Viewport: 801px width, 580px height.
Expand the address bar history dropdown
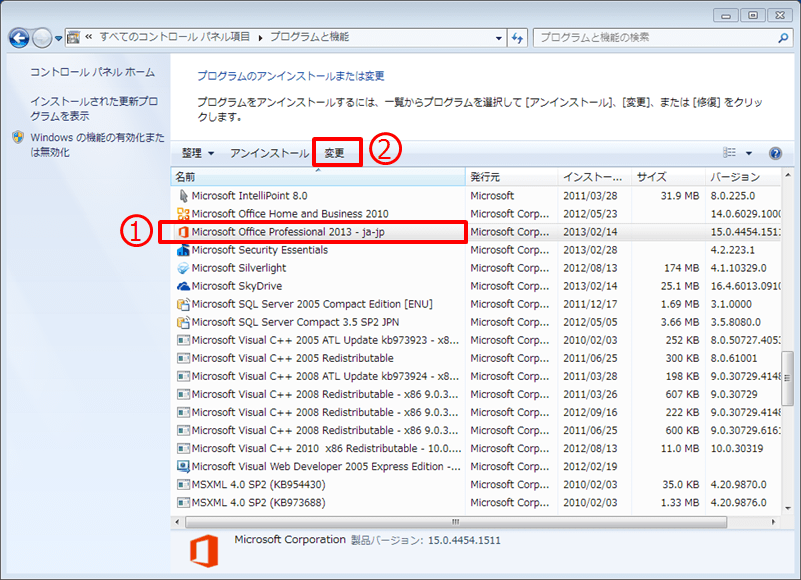pyautogui.click(x=499, y=38)
